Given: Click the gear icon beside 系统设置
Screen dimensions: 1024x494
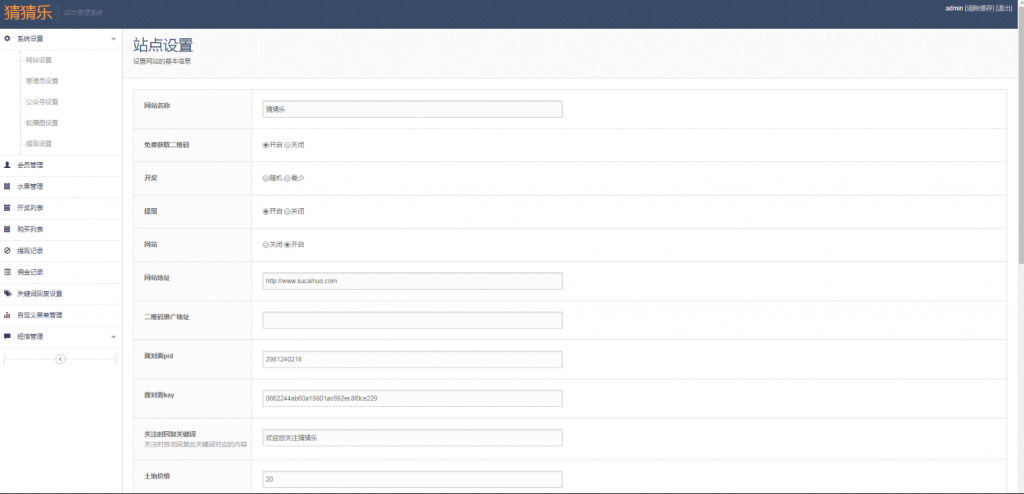Looking at the screenshot, I should click(x=8, y=39).
